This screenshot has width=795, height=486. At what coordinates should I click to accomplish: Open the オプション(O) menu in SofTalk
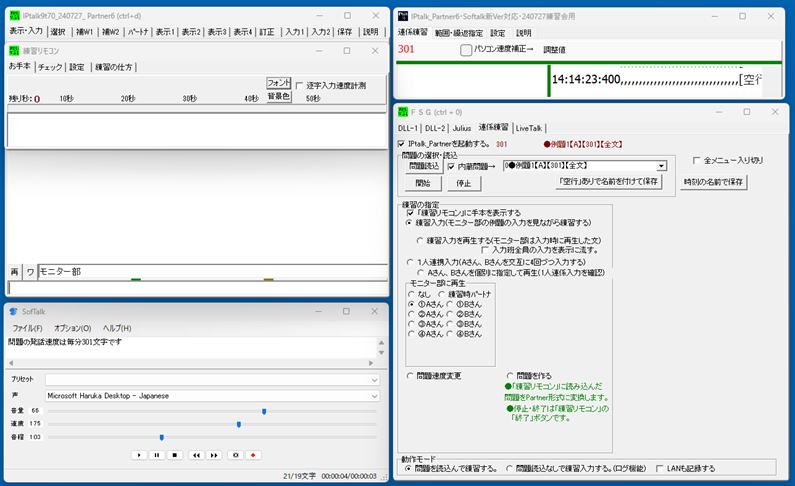(x=72, y=328)
